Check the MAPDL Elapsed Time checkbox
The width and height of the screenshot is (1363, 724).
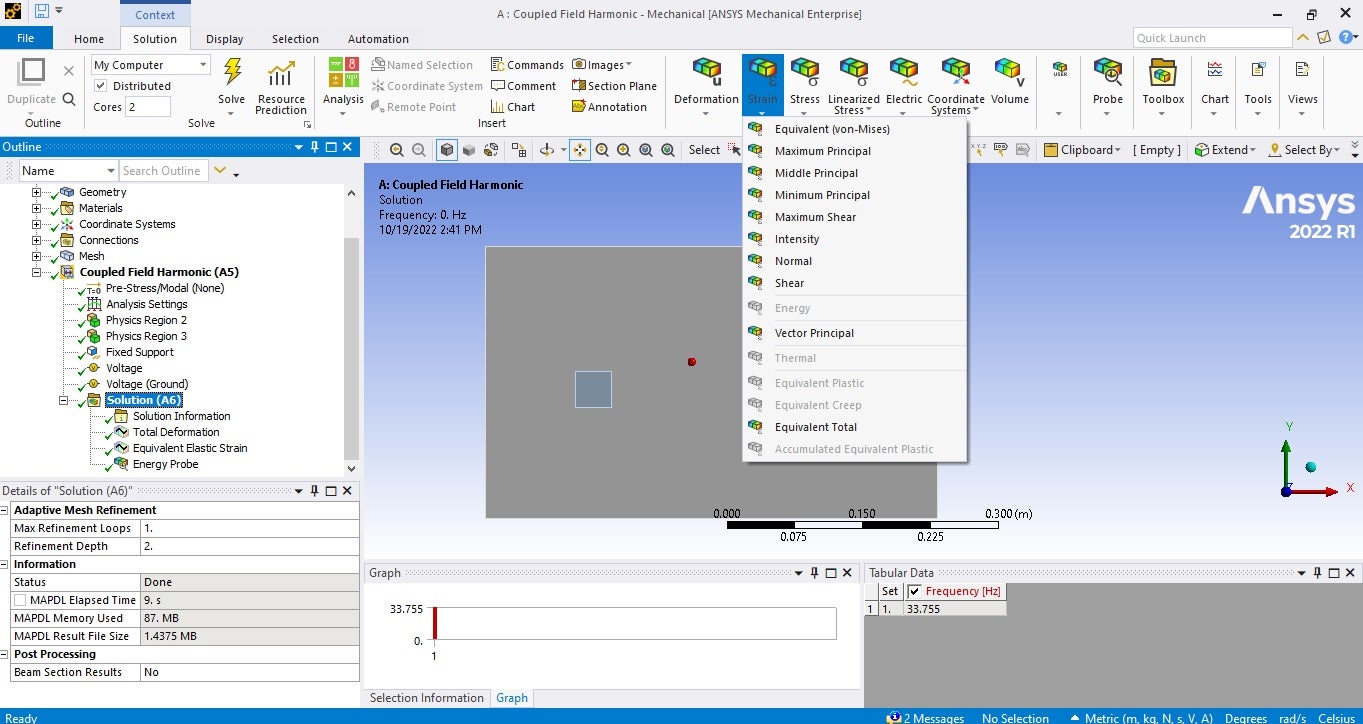pos(21,600)
